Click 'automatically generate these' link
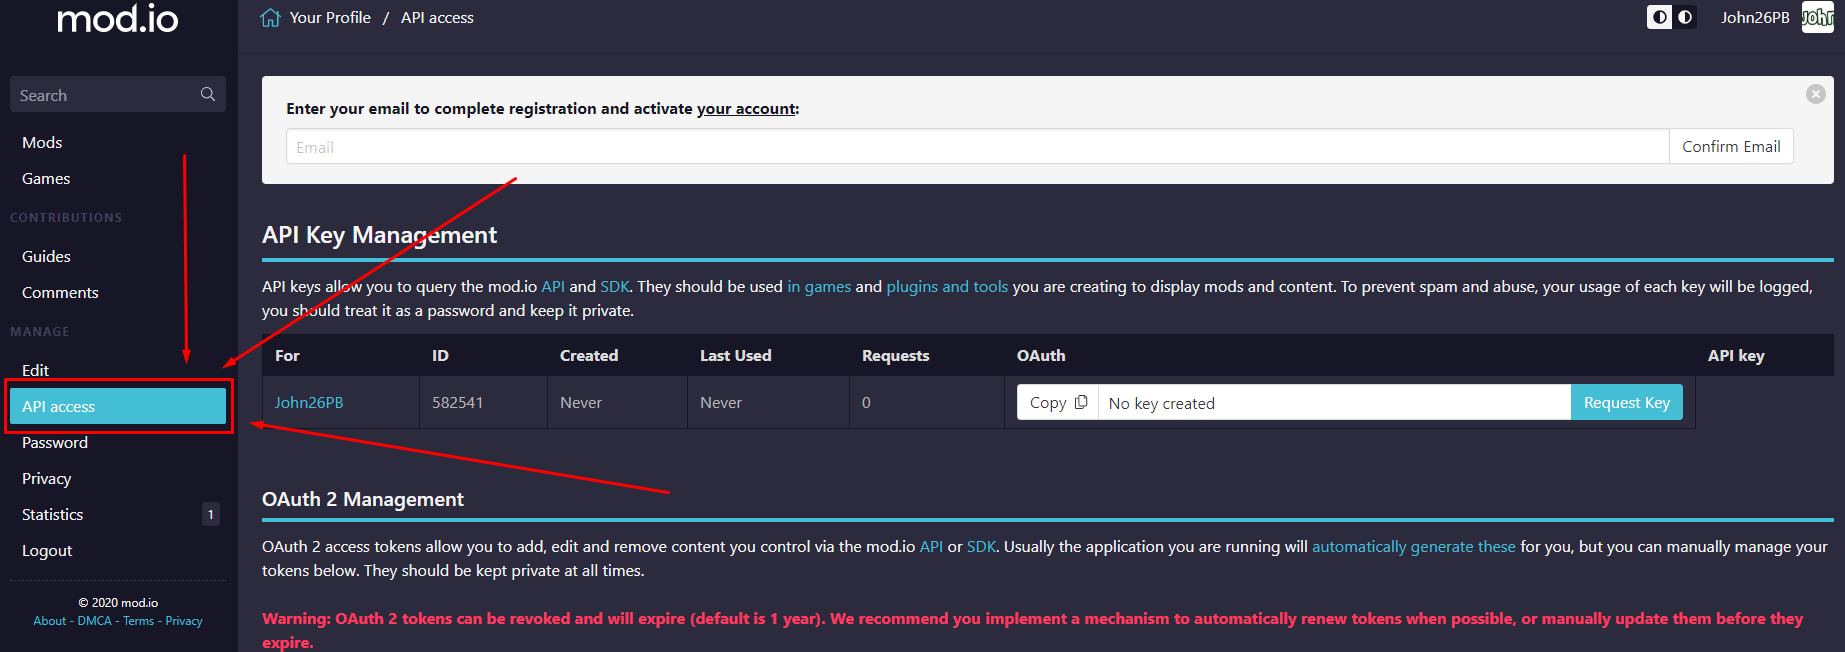Viewport: 1845px width, 652px height. [1413, 546]
